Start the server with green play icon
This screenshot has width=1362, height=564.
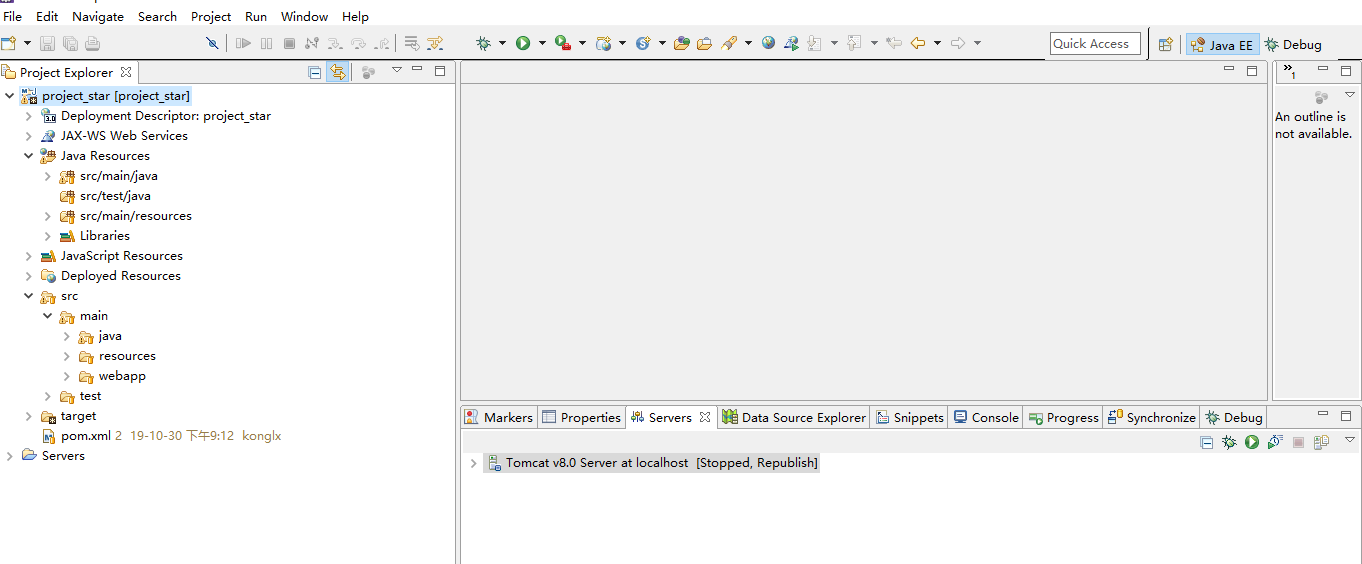pyautogui.click(x=1252, y=442)
